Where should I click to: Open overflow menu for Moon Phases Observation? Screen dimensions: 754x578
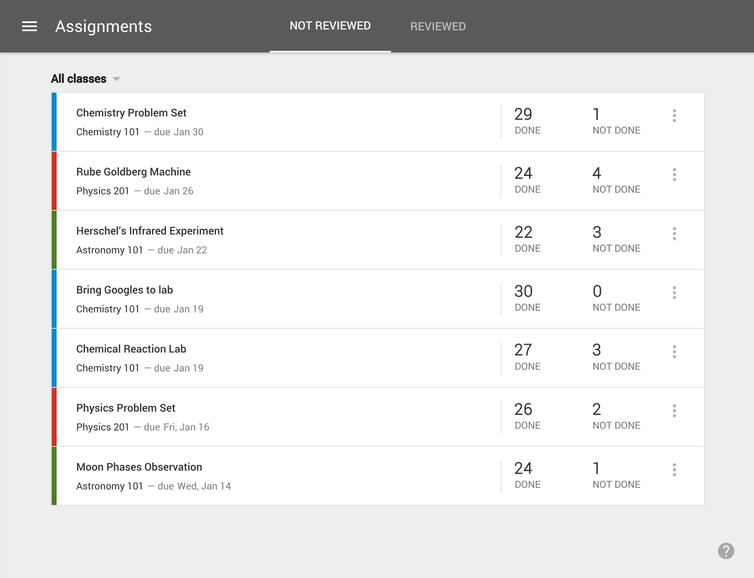coord(674,470)
